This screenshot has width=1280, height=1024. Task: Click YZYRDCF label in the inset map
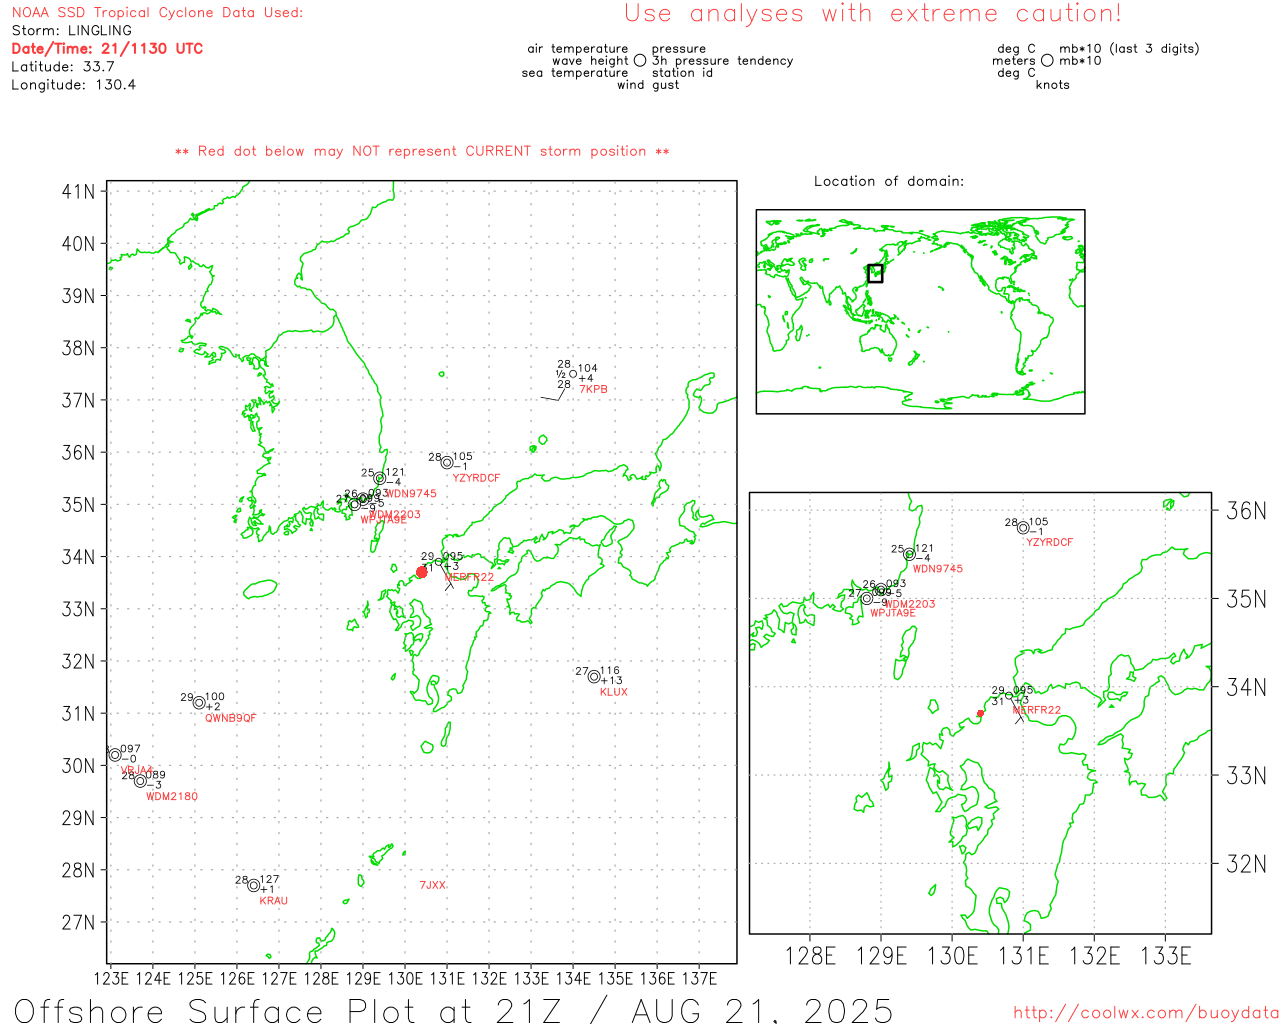(1049, 542)
